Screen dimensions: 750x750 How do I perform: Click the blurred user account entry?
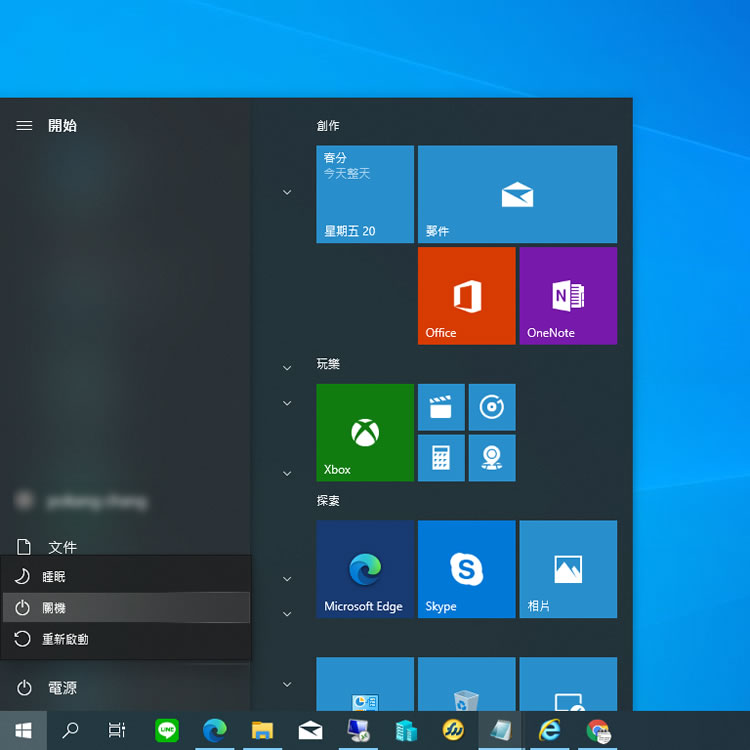click(x=125, y=501)
